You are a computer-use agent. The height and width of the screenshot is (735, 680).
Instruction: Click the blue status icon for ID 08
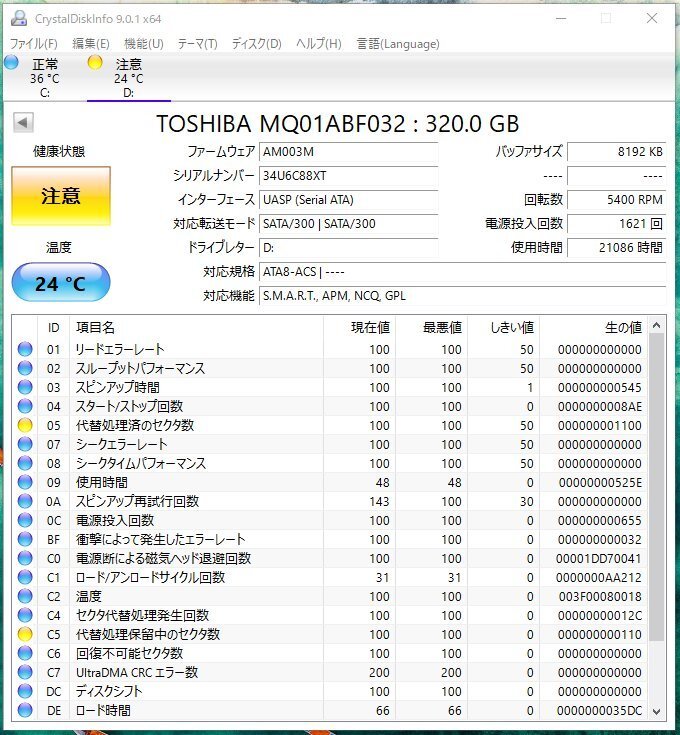click(25, 463)
